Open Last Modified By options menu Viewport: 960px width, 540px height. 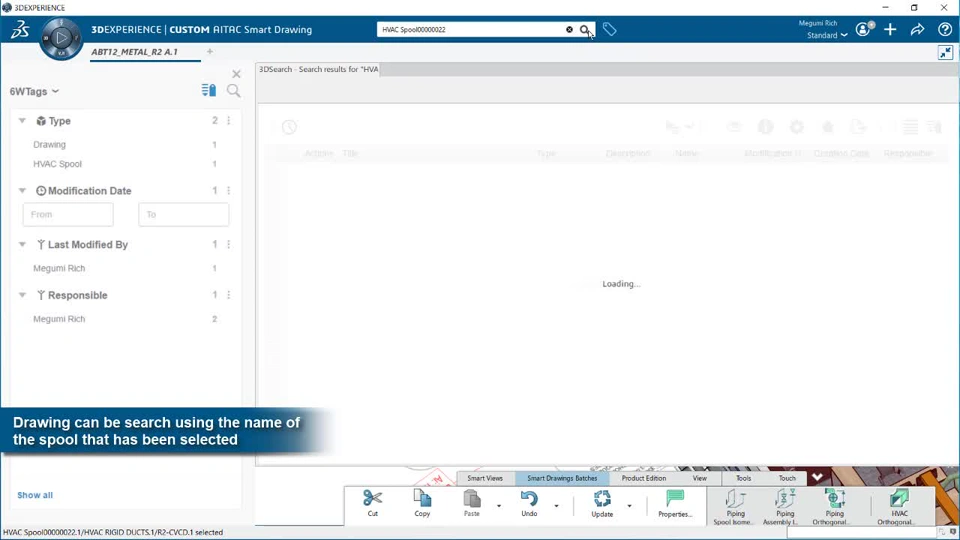(x=229, y=244)
